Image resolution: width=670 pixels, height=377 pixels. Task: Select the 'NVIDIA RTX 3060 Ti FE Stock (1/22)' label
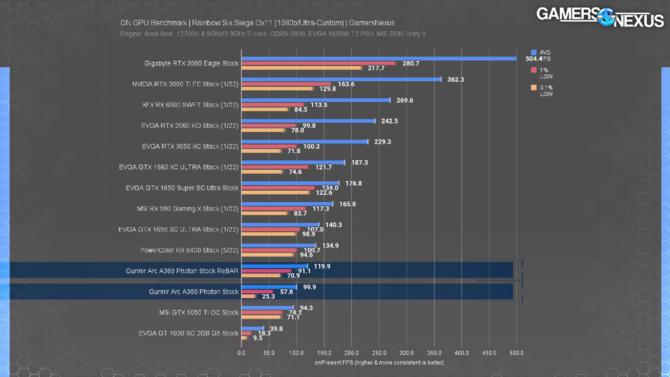185,84
